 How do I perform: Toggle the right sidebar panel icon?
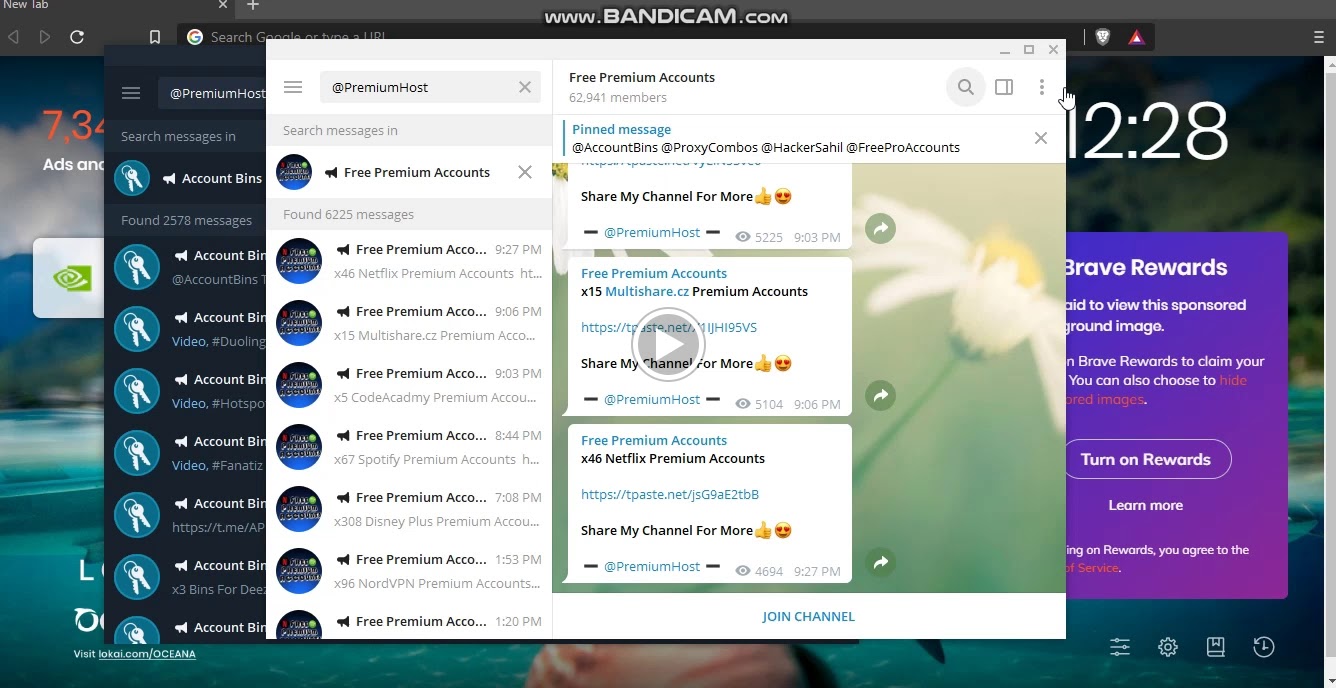pos(1004,87)
